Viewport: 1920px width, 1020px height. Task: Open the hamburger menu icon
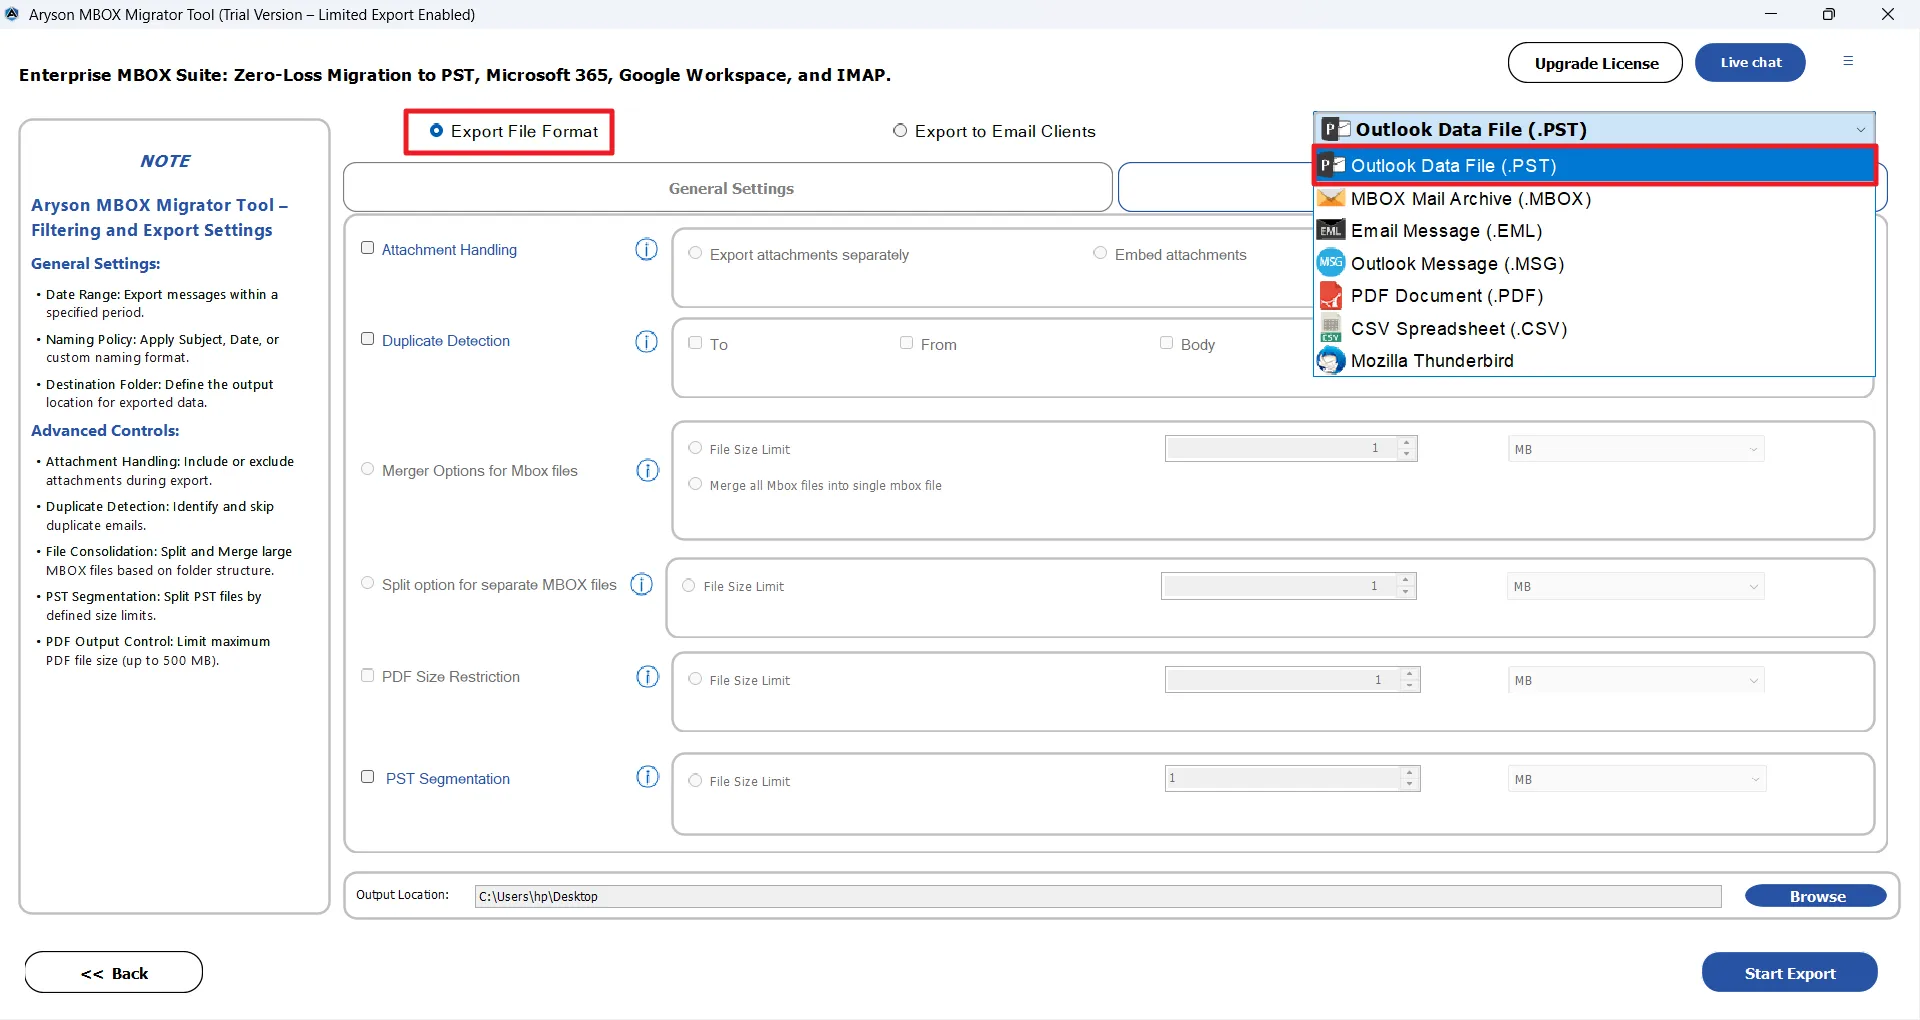click(1848, 61)
